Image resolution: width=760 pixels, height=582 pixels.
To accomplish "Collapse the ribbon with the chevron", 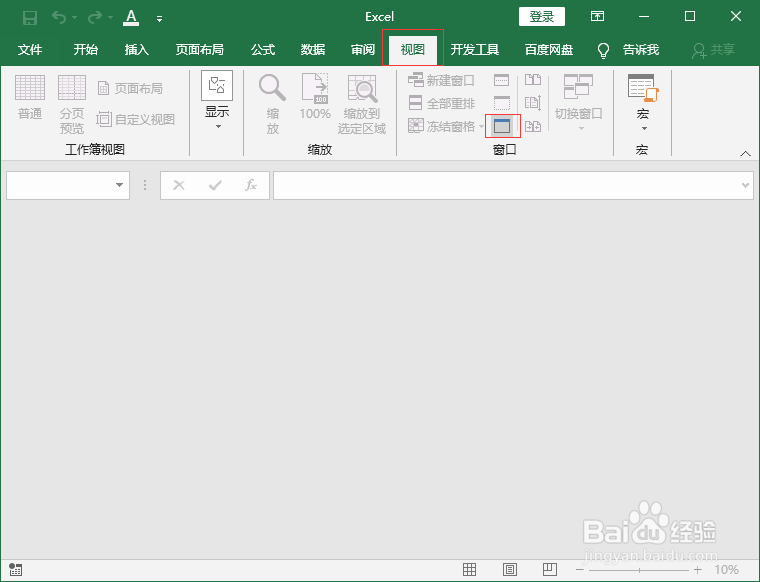I will pyautogui.click(x=745, y=153).
